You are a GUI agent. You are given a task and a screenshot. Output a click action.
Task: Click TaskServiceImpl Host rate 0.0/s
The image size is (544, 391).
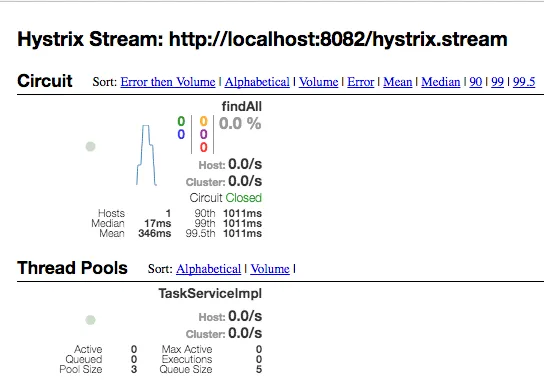245,316
